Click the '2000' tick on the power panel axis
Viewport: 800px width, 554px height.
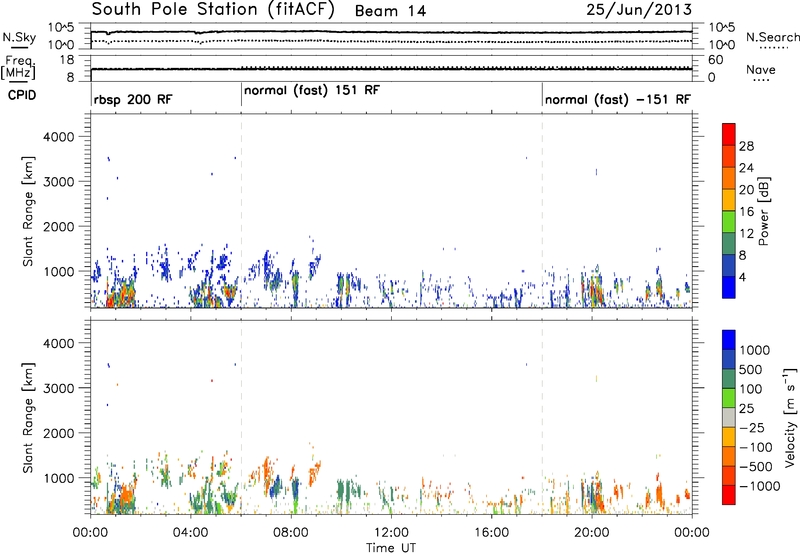pyautogui.click(x=59, y=226)
